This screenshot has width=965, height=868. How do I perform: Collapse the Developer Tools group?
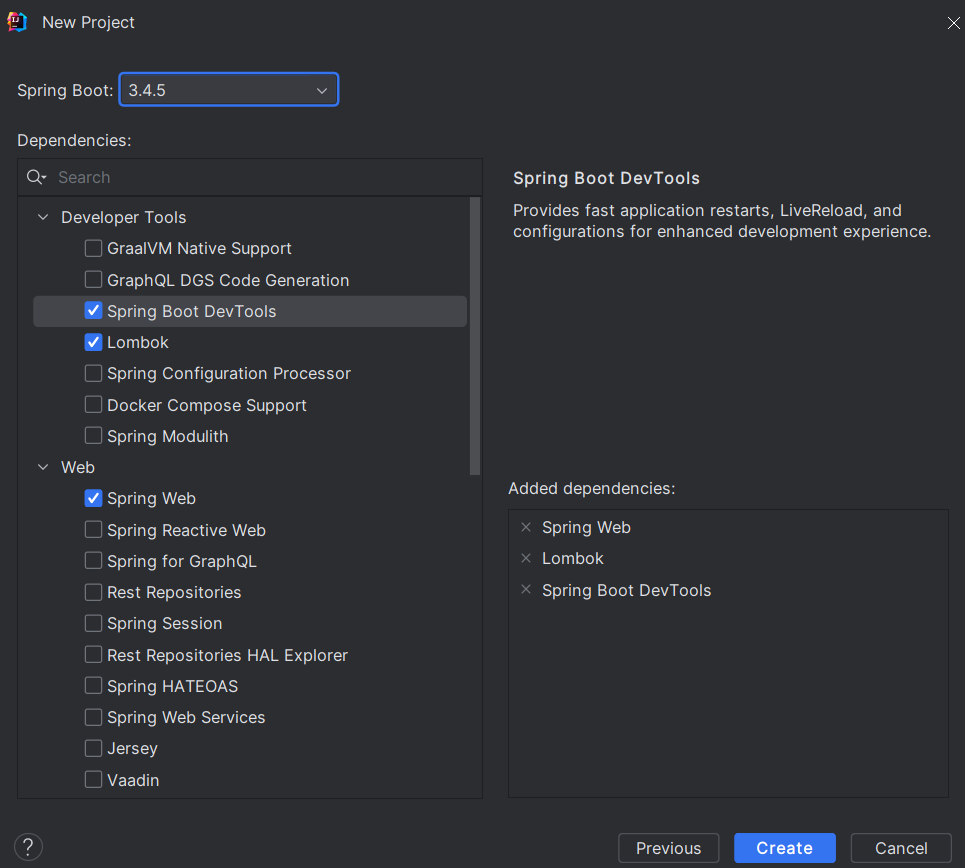click(x=43, y=217)
